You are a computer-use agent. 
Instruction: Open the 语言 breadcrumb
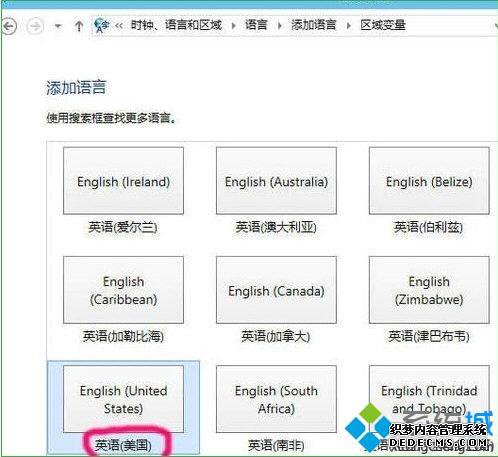pyautogui.click(x=256, y=25)
